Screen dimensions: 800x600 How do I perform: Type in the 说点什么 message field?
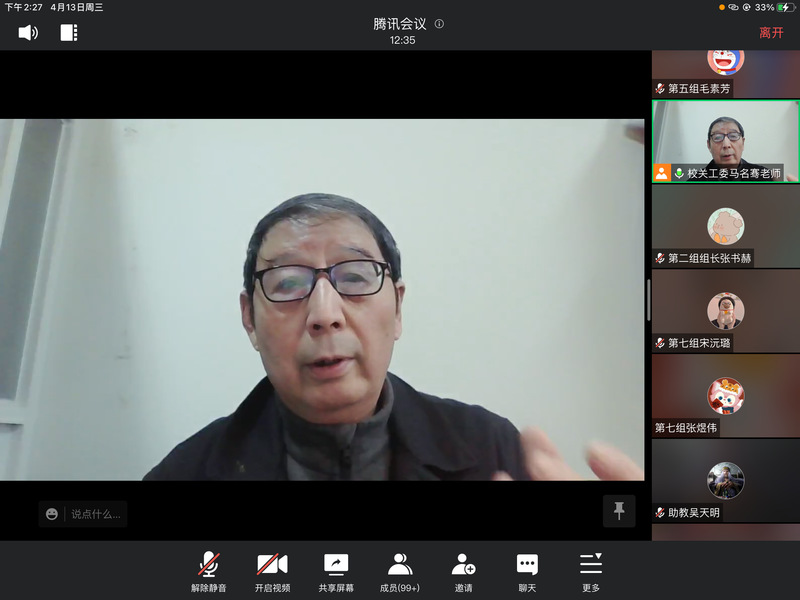96,514
